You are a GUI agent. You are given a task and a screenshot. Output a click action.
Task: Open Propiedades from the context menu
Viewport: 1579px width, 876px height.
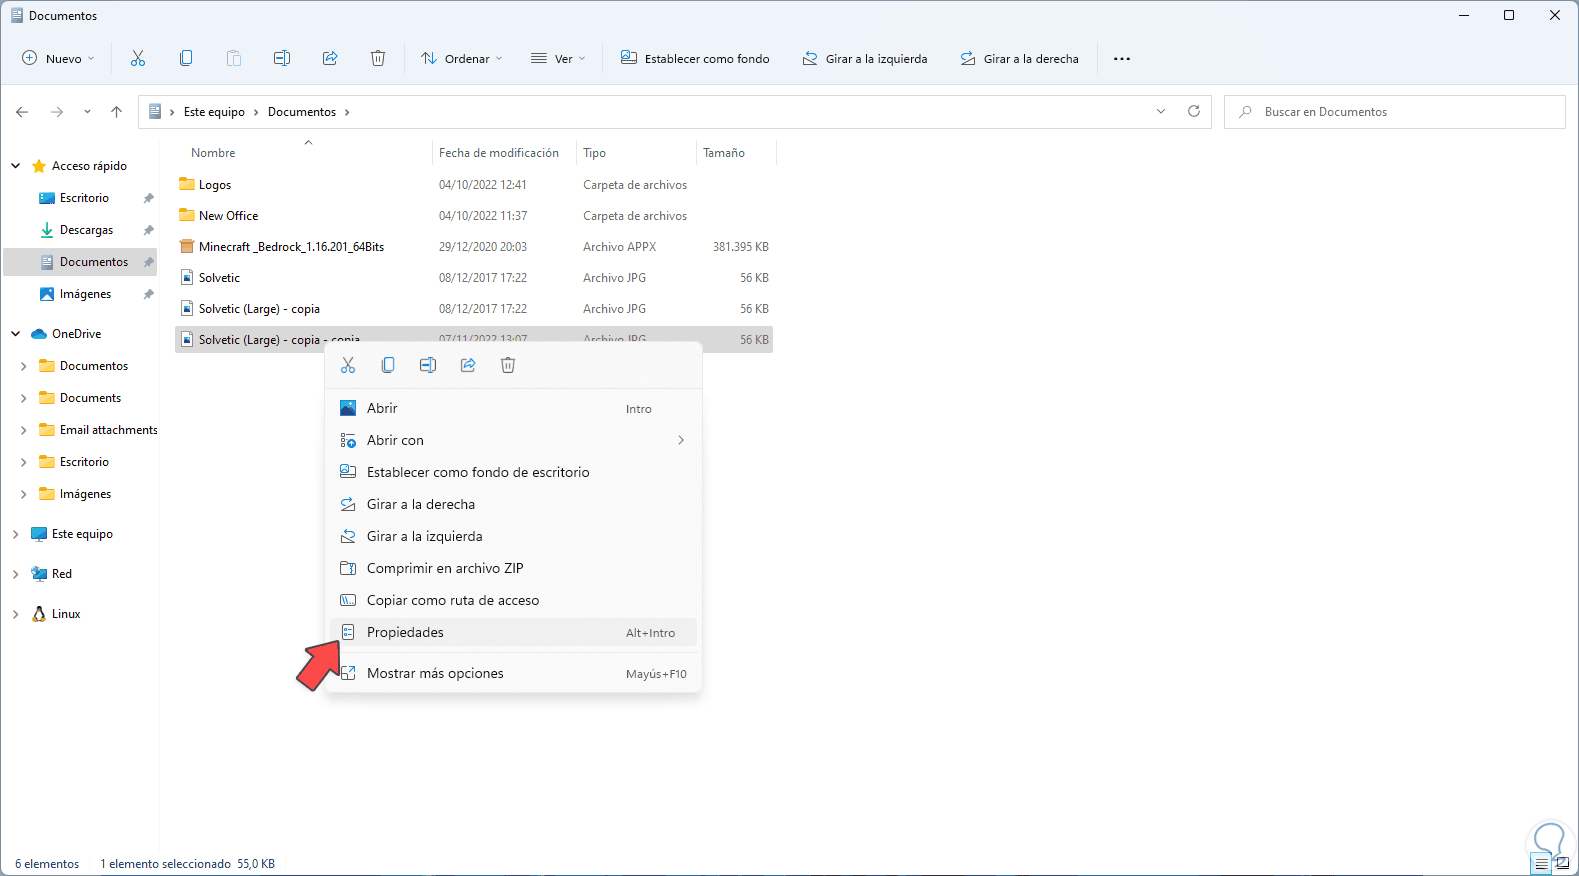pyautogui.click(x=514, y=632)
